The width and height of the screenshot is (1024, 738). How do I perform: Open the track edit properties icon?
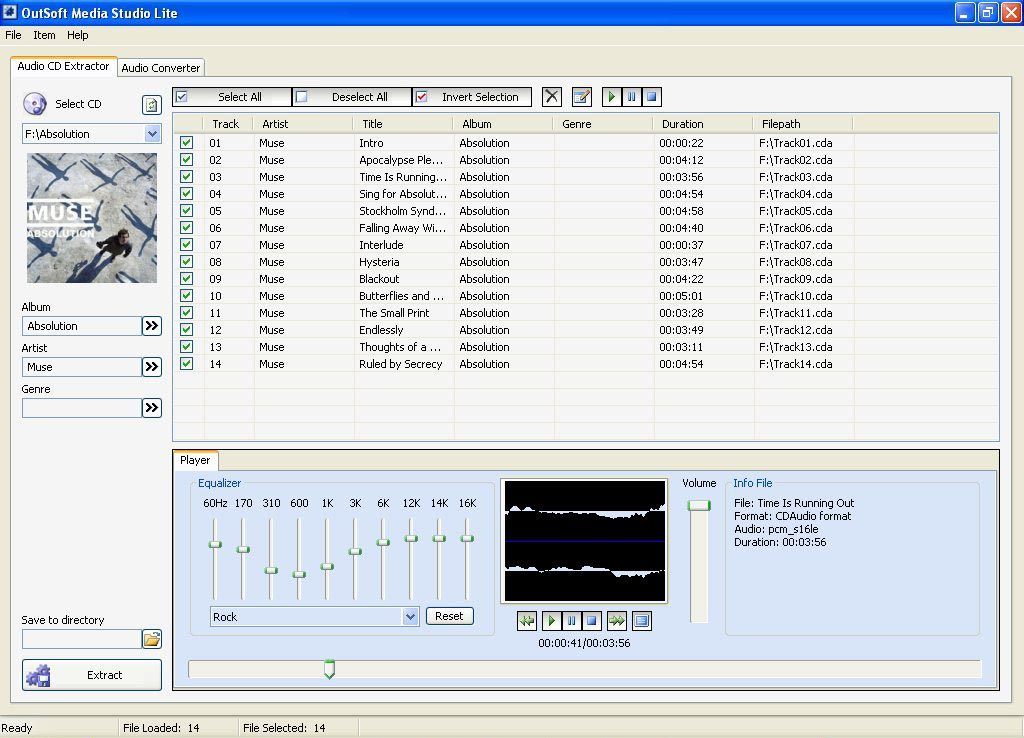[582, 97]
